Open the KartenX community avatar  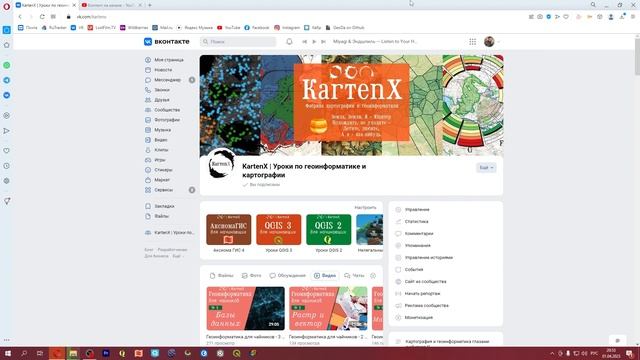point(221,165)
